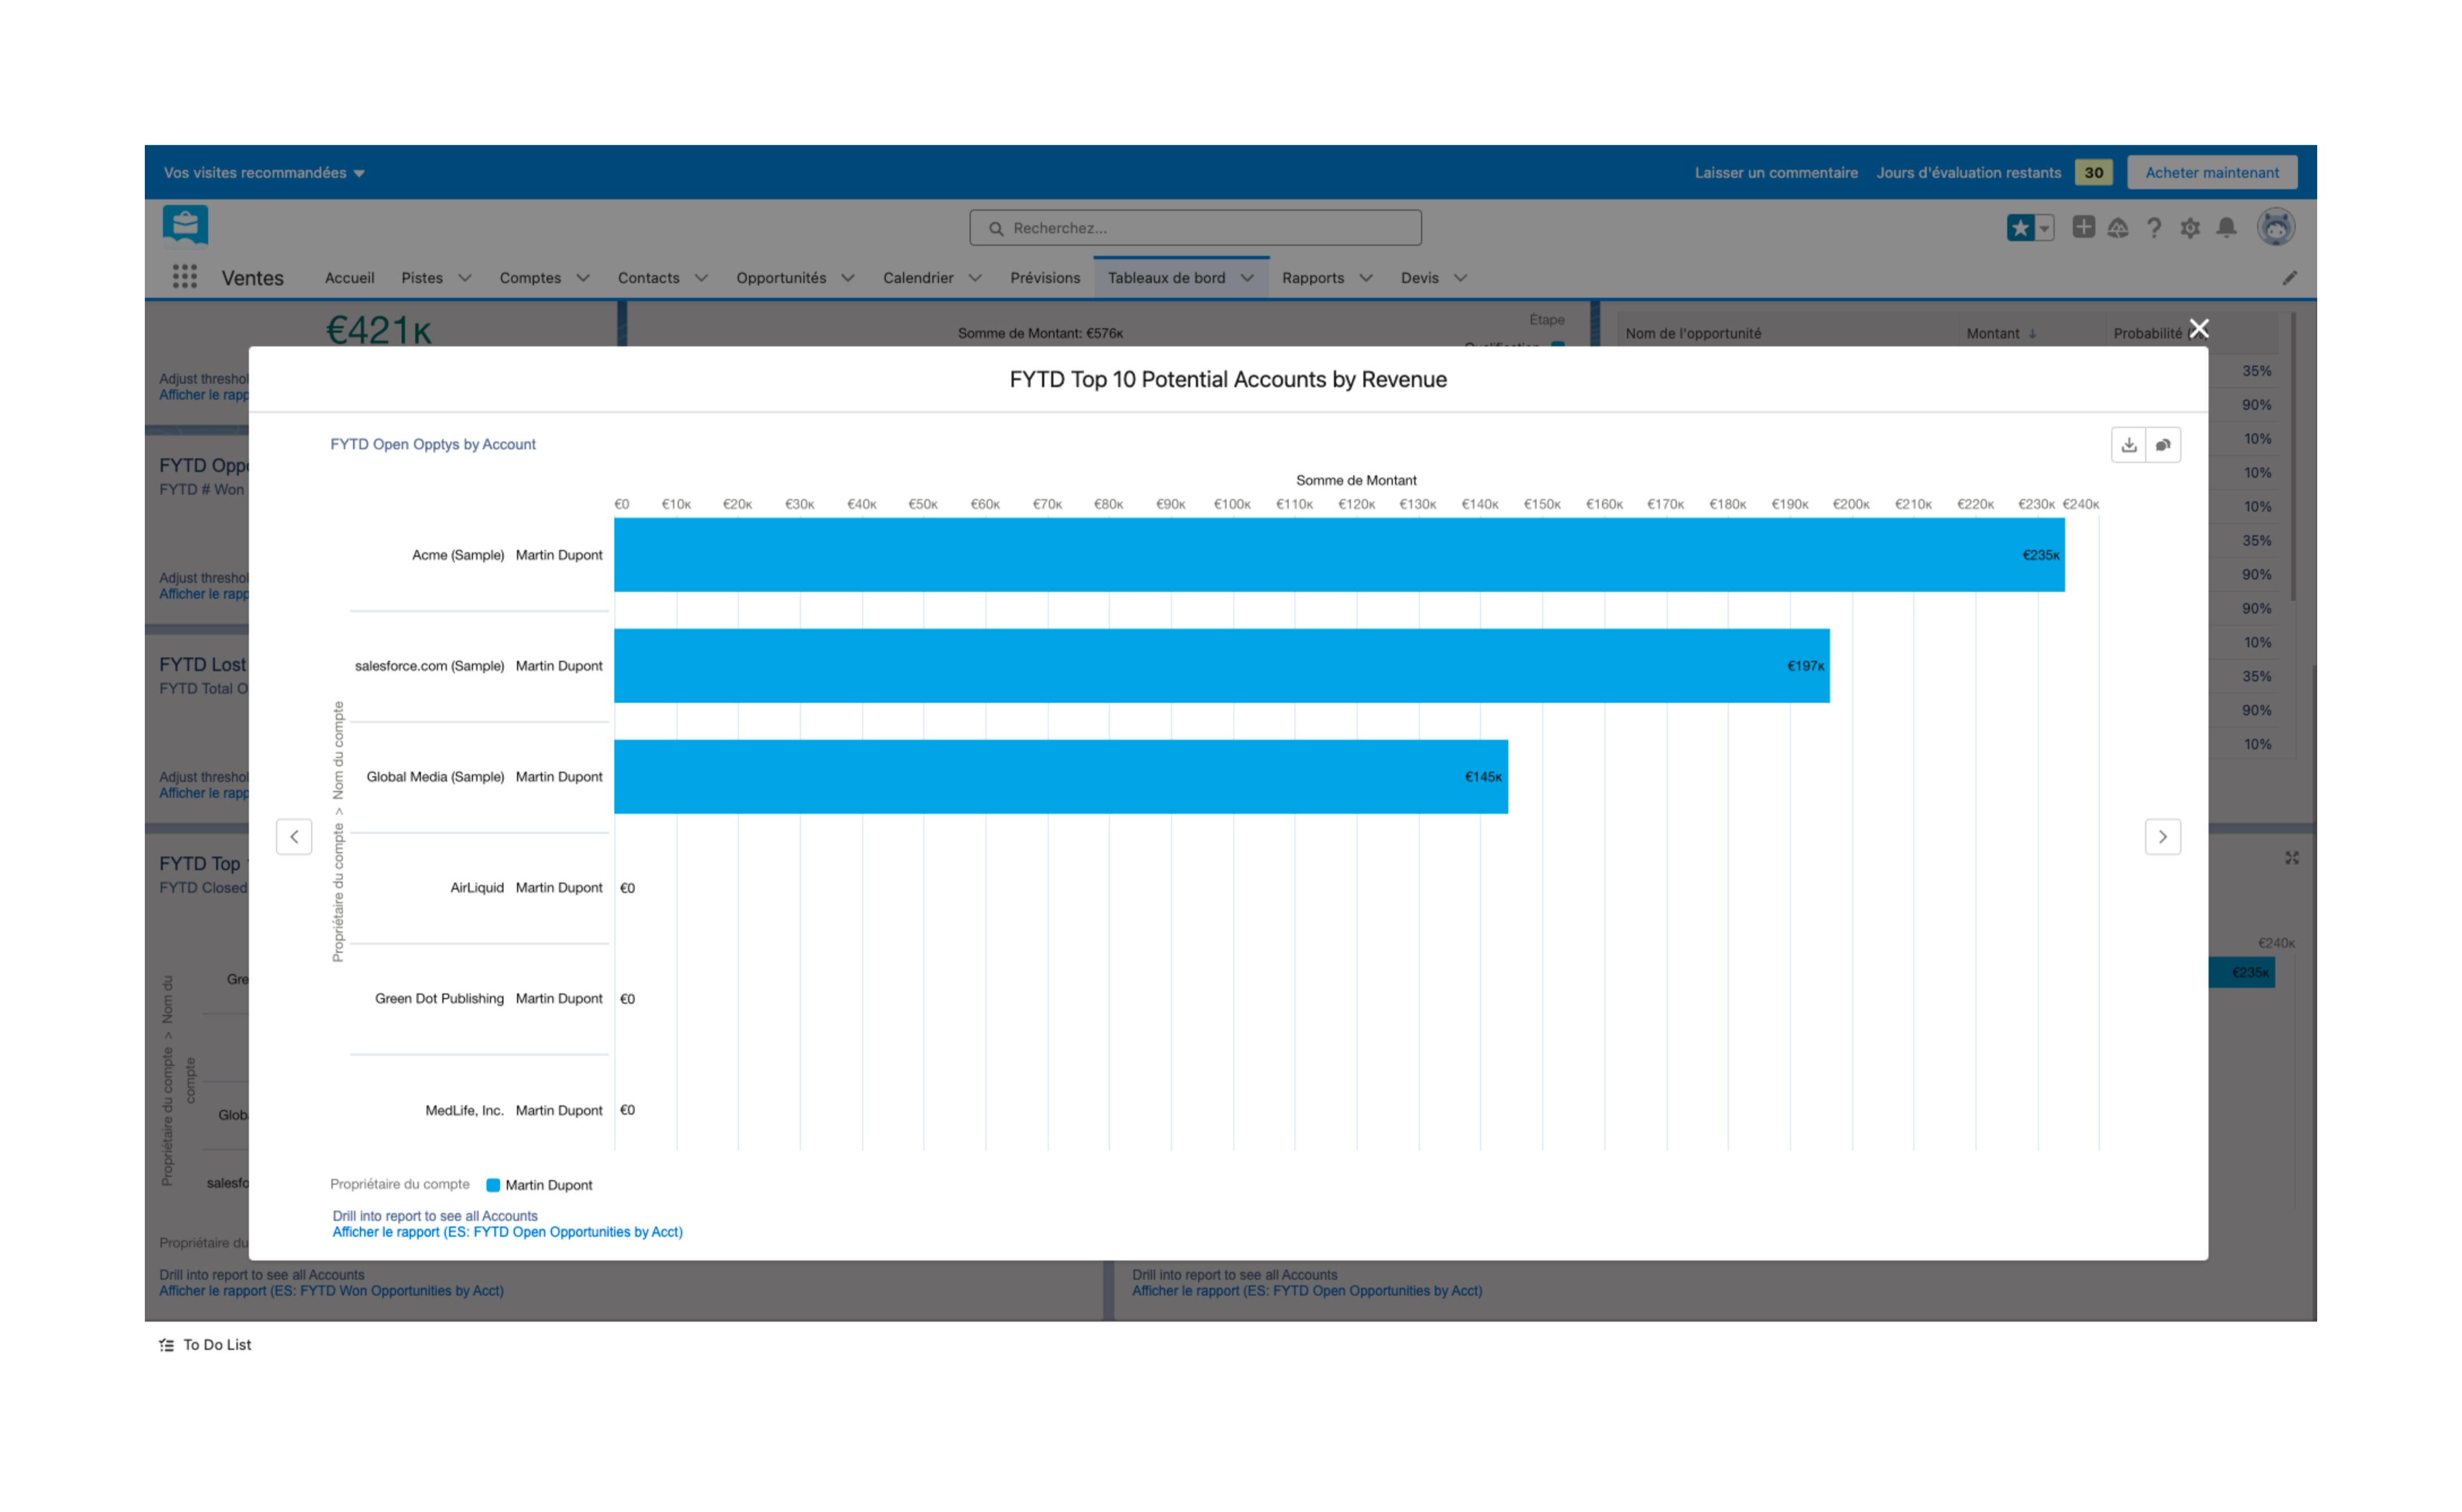Open FYTD Open Opptys by Account link
The image size is (2462, 1512).
point(433,444)
